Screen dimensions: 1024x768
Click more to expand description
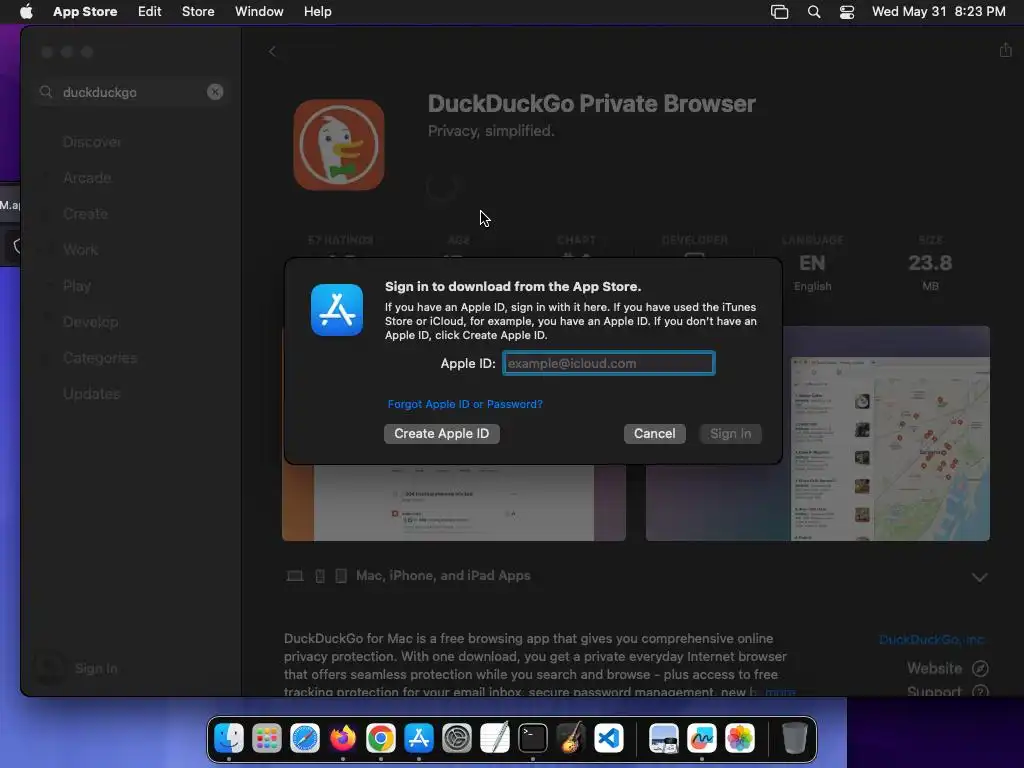780,691
